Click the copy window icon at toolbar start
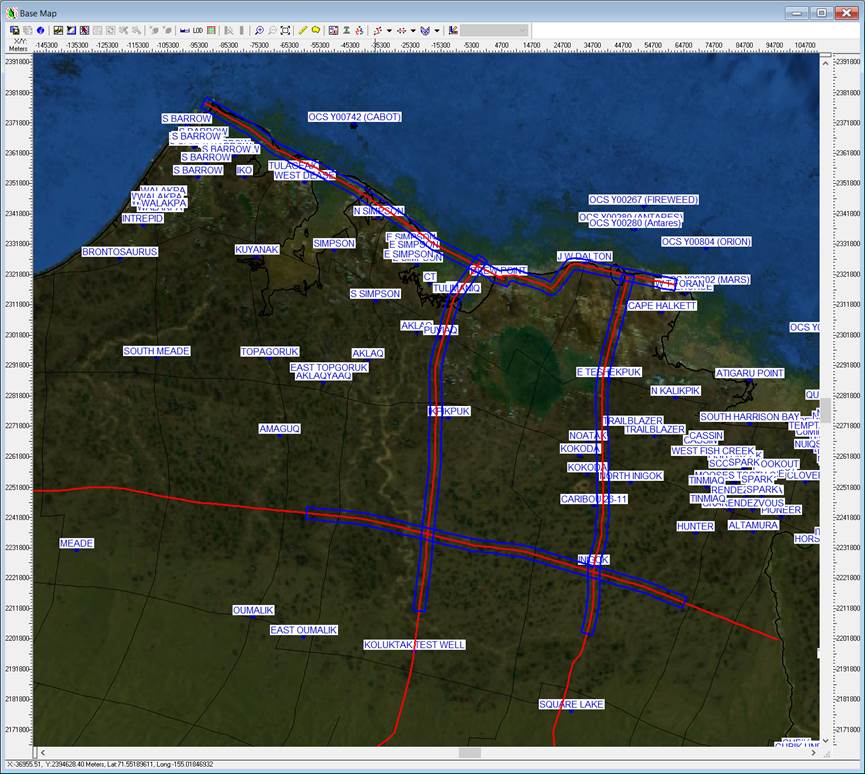The height and width of the screenshot is (774, 865). (x=14, y=31)
